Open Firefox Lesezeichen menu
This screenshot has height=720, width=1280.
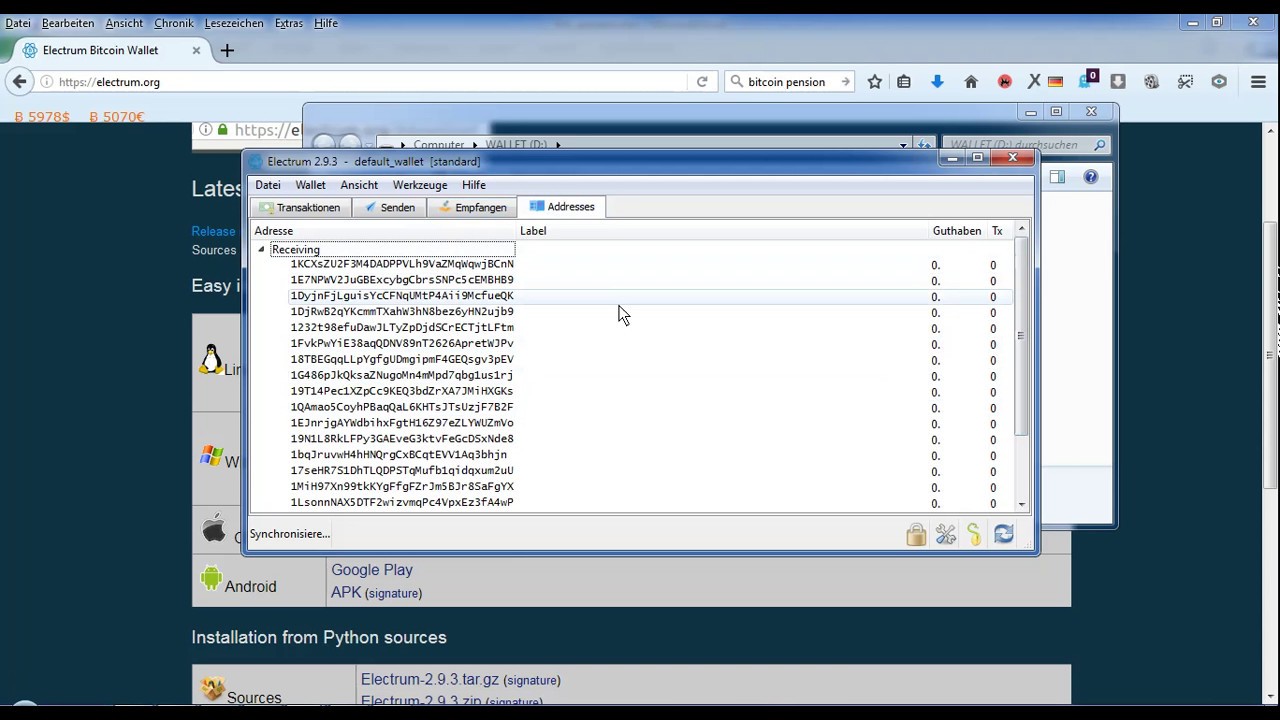[x=234, y=23]
